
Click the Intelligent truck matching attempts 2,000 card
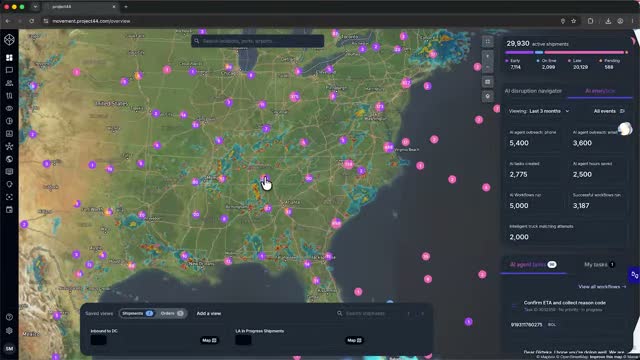coord(566,233)
